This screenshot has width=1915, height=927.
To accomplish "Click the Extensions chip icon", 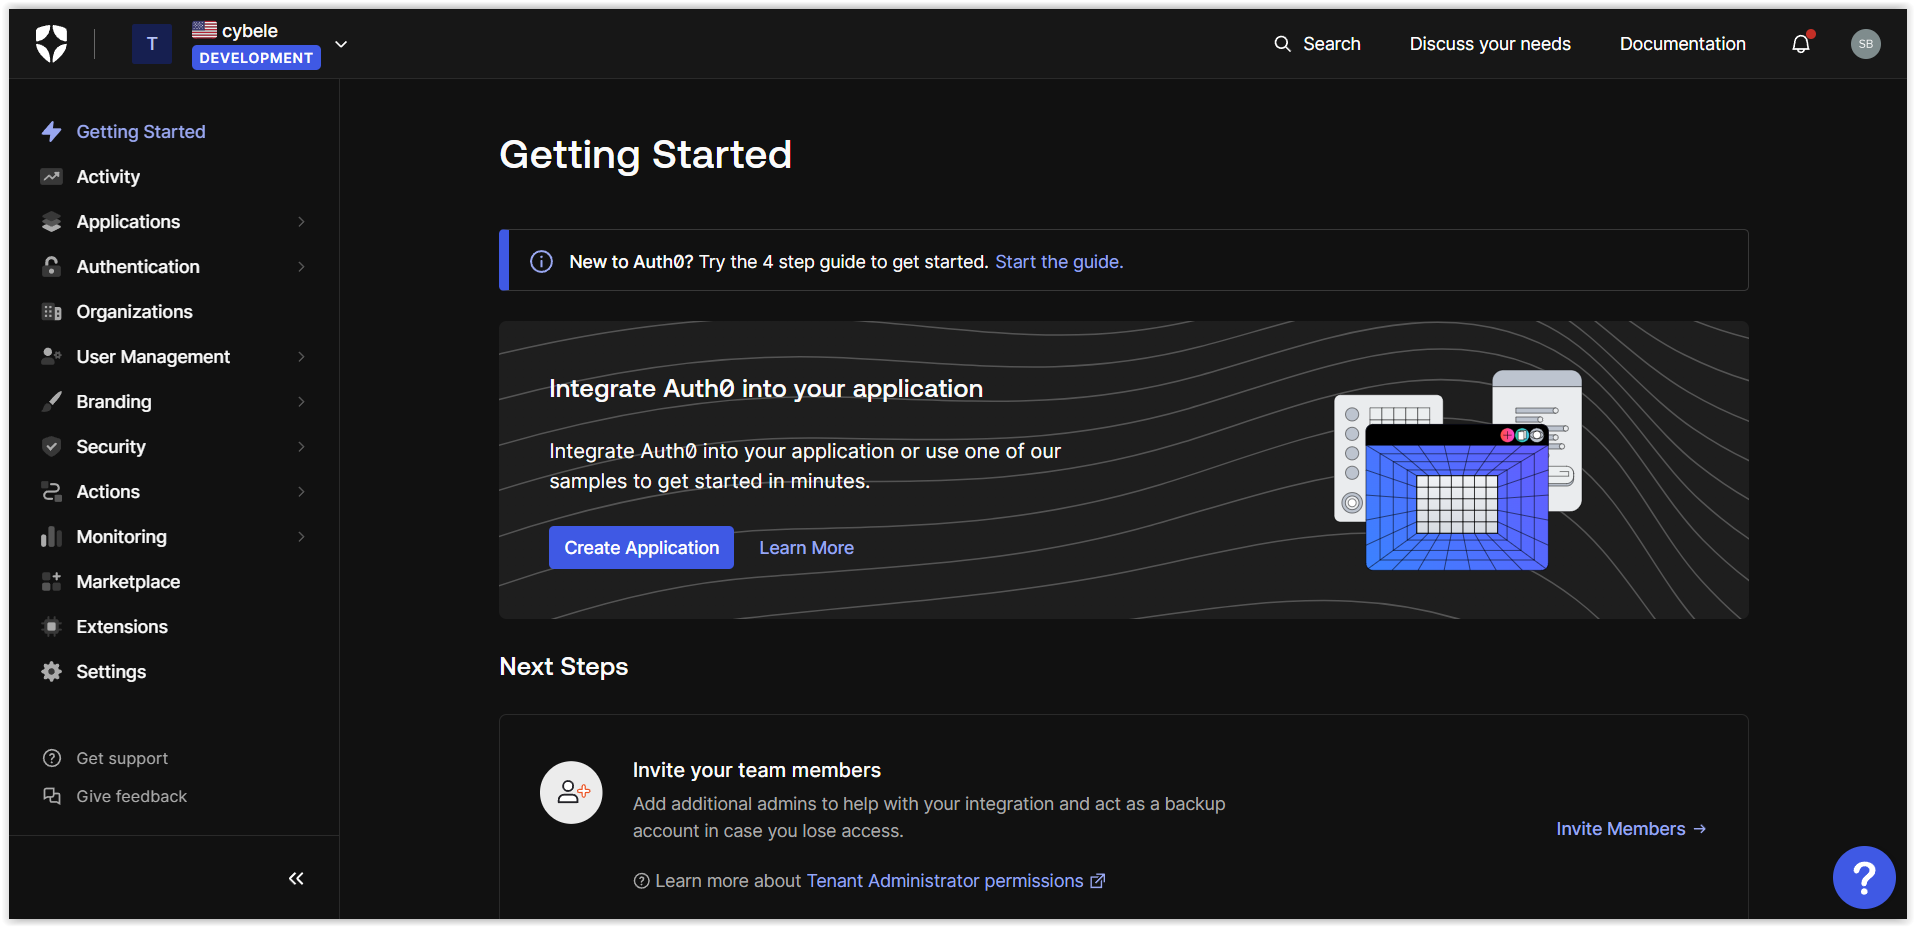I will coord(52,627).
